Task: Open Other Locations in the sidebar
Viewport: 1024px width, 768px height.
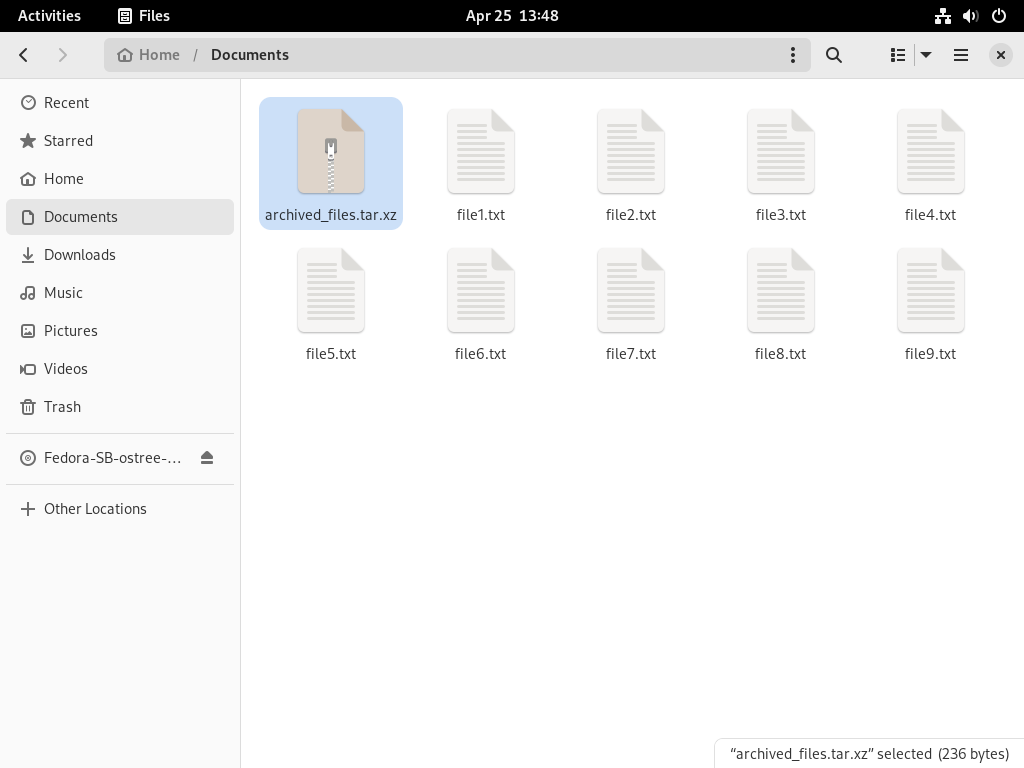Action: pos(120,509)
